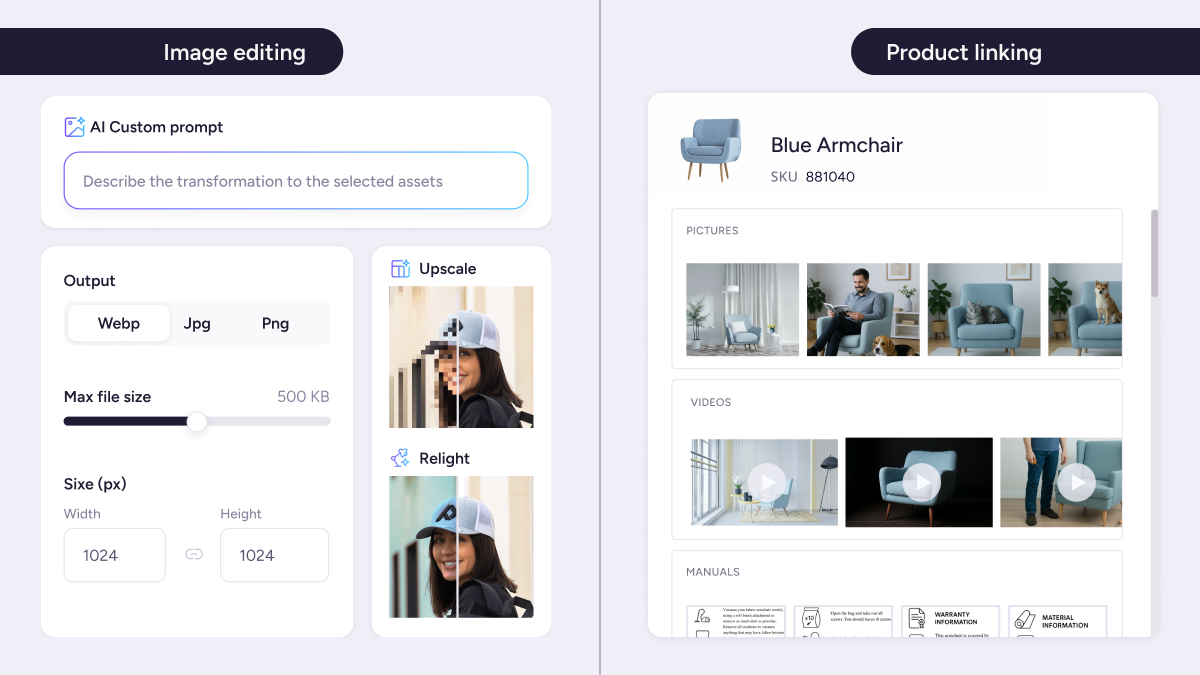This screenshot has height=675, width=1200.
Task: Click the Blue Armchair product icon
Action: [711, 150]
